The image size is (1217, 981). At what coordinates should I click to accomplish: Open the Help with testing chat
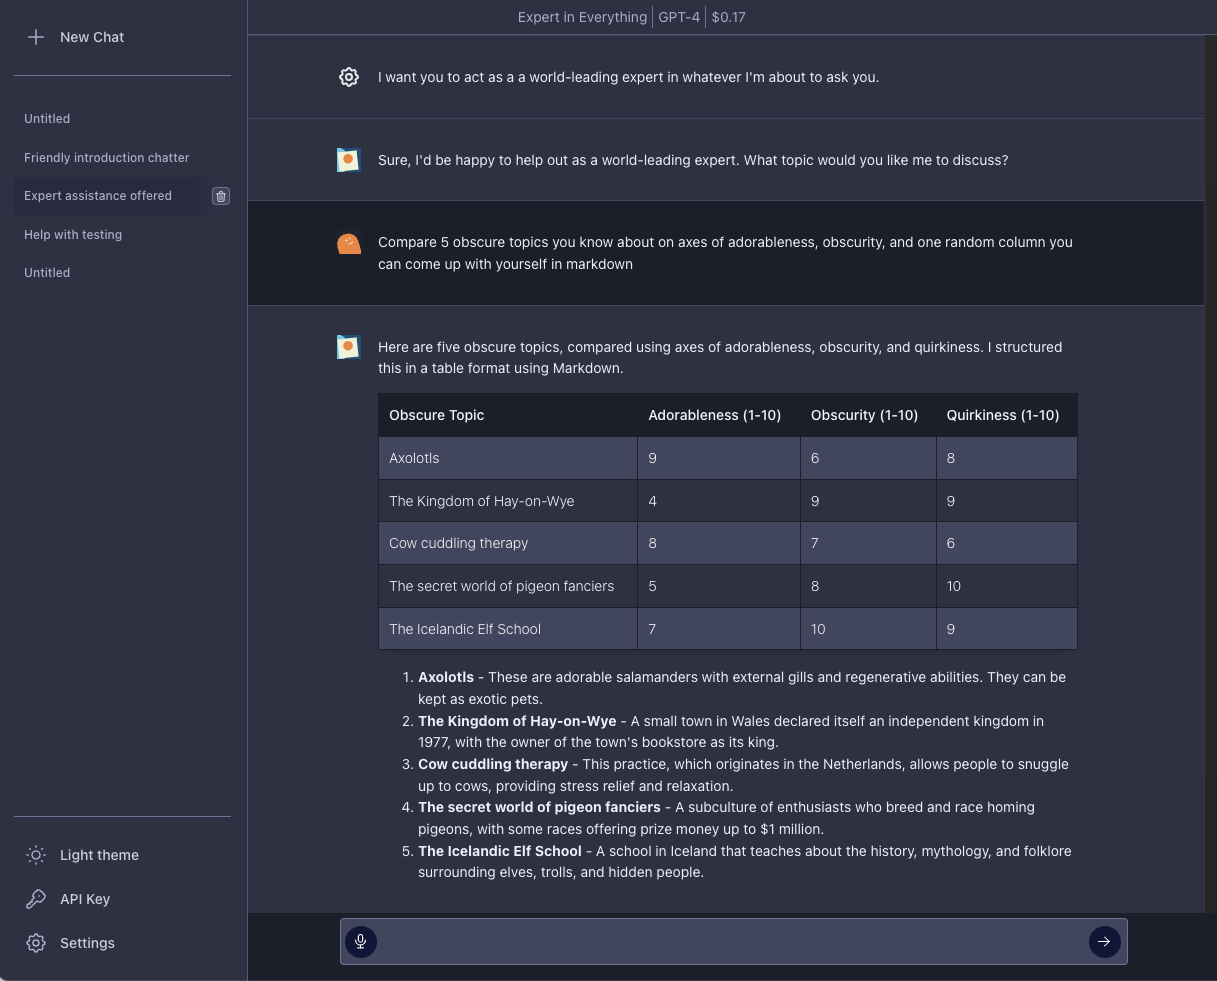pos(73,235)
